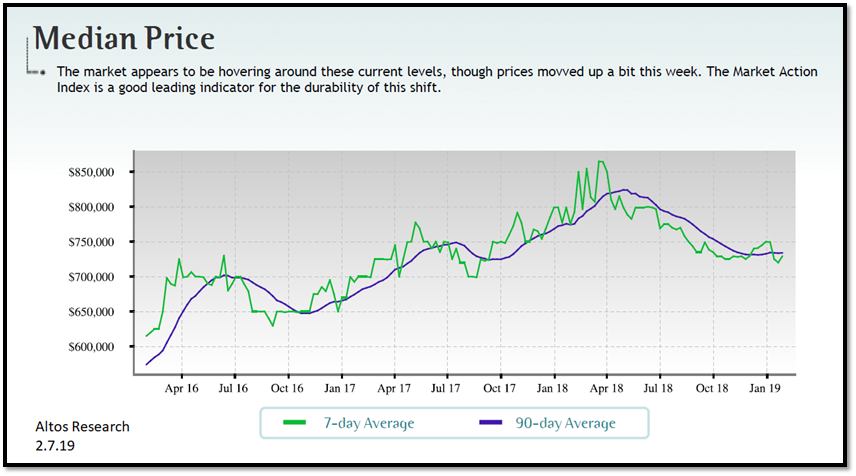Click the Altos Research source text
The image size is (856, 476).
79,426
